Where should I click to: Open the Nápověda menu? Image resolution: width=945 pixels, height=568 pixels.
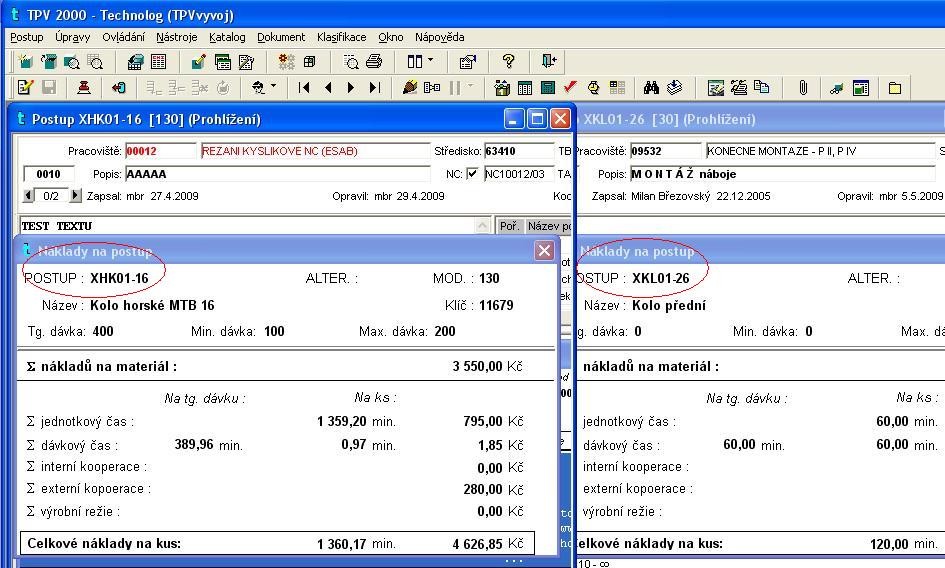pos(439,37)
